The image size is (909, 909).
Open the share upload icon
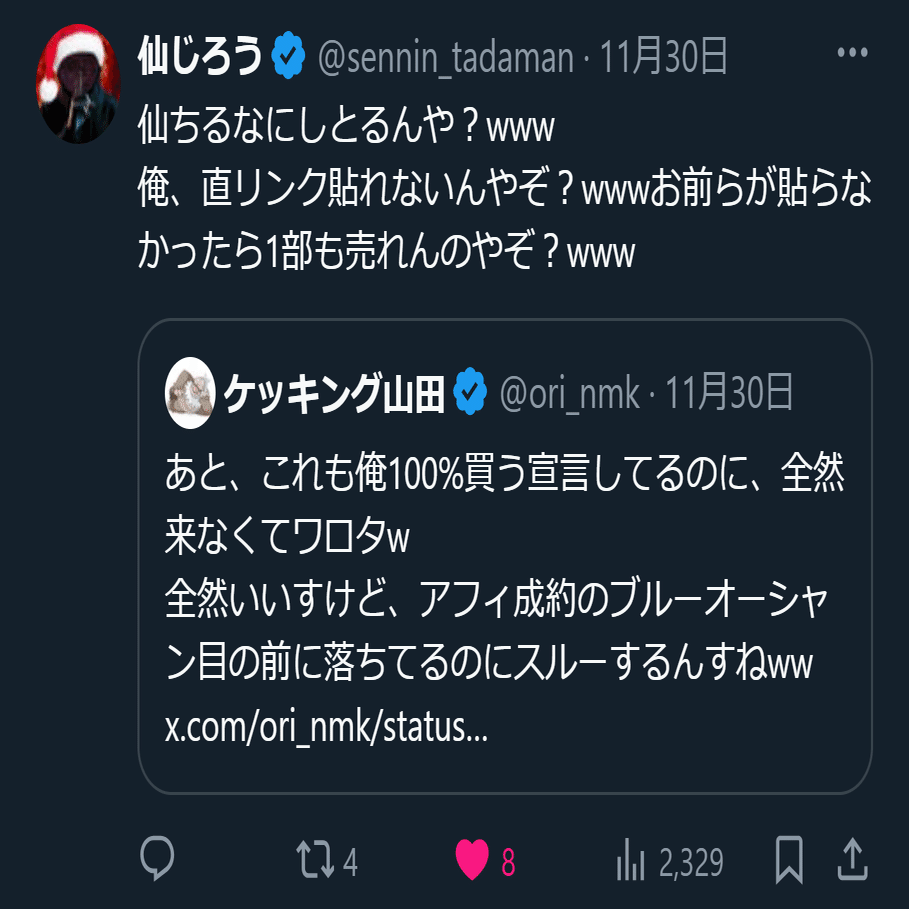tap(852, 859)
